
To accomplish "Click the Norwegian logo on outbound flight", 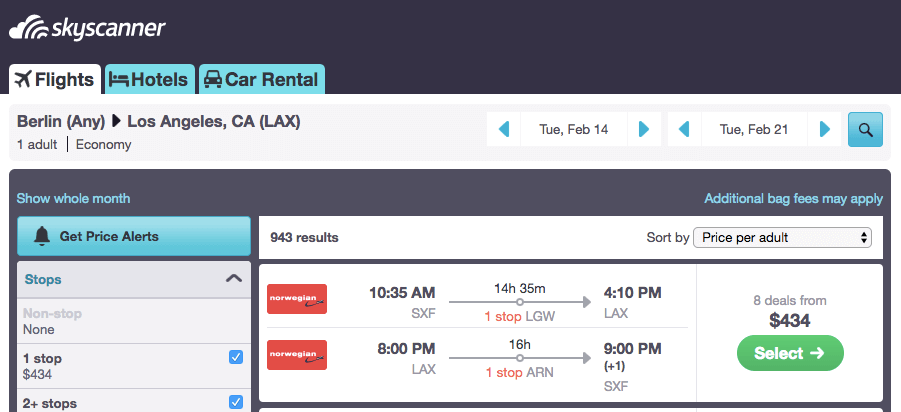I will click(x=297, y=299).
